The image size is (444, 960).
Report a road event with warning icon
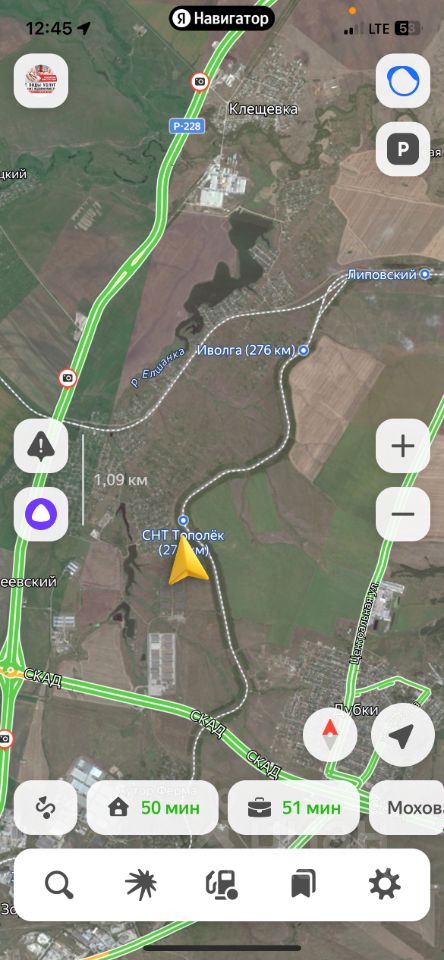(41, 446)
